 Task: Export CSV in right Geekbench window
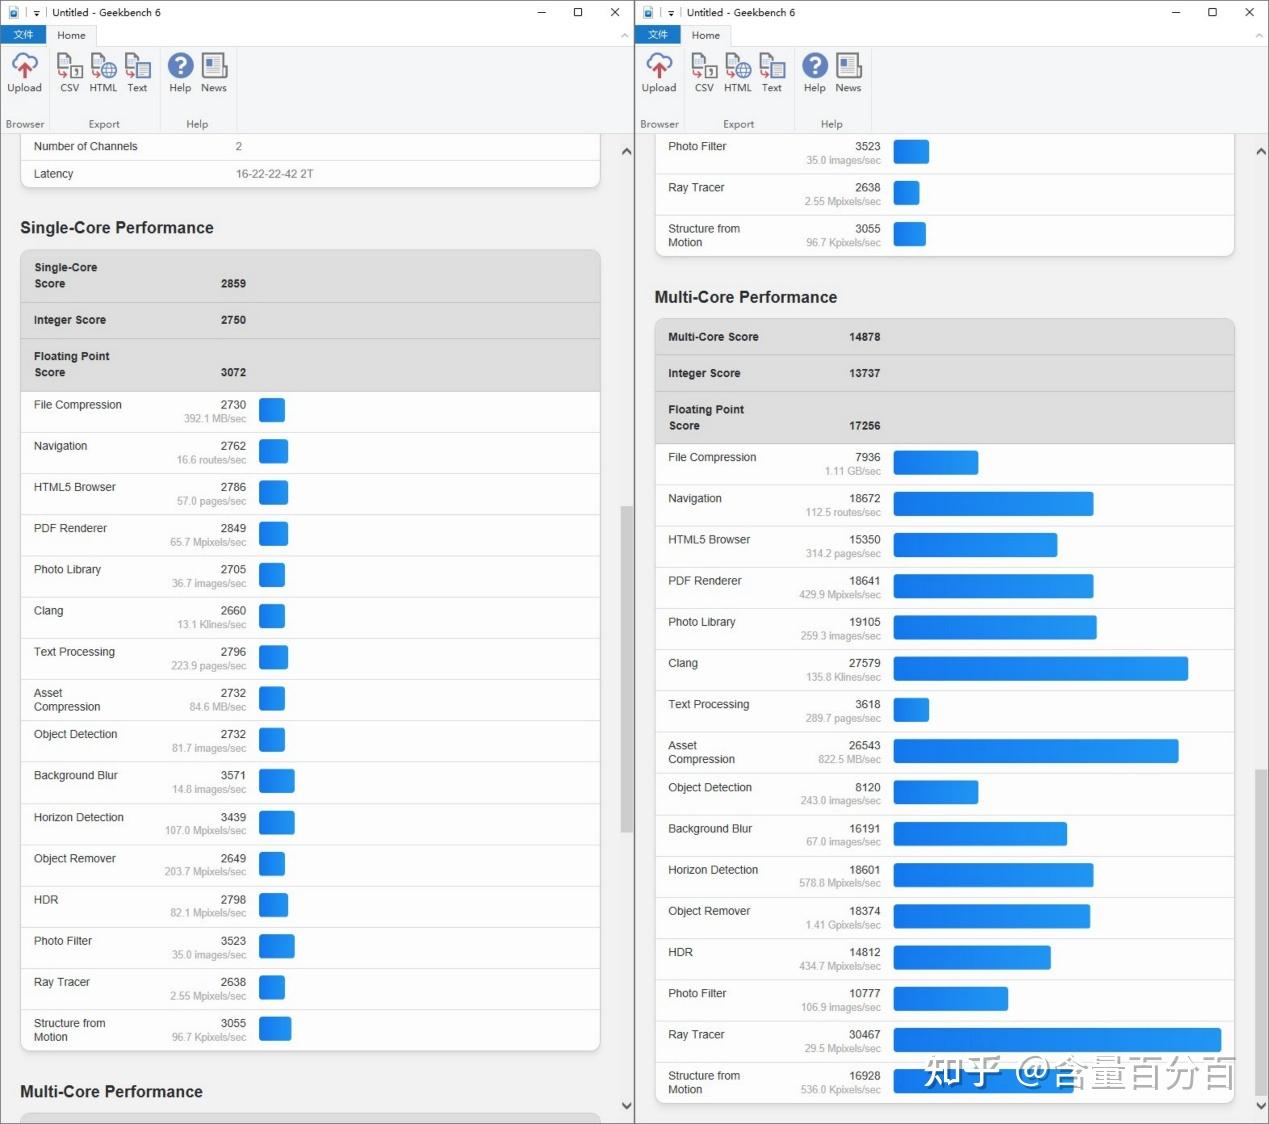[x=704, y=73]
